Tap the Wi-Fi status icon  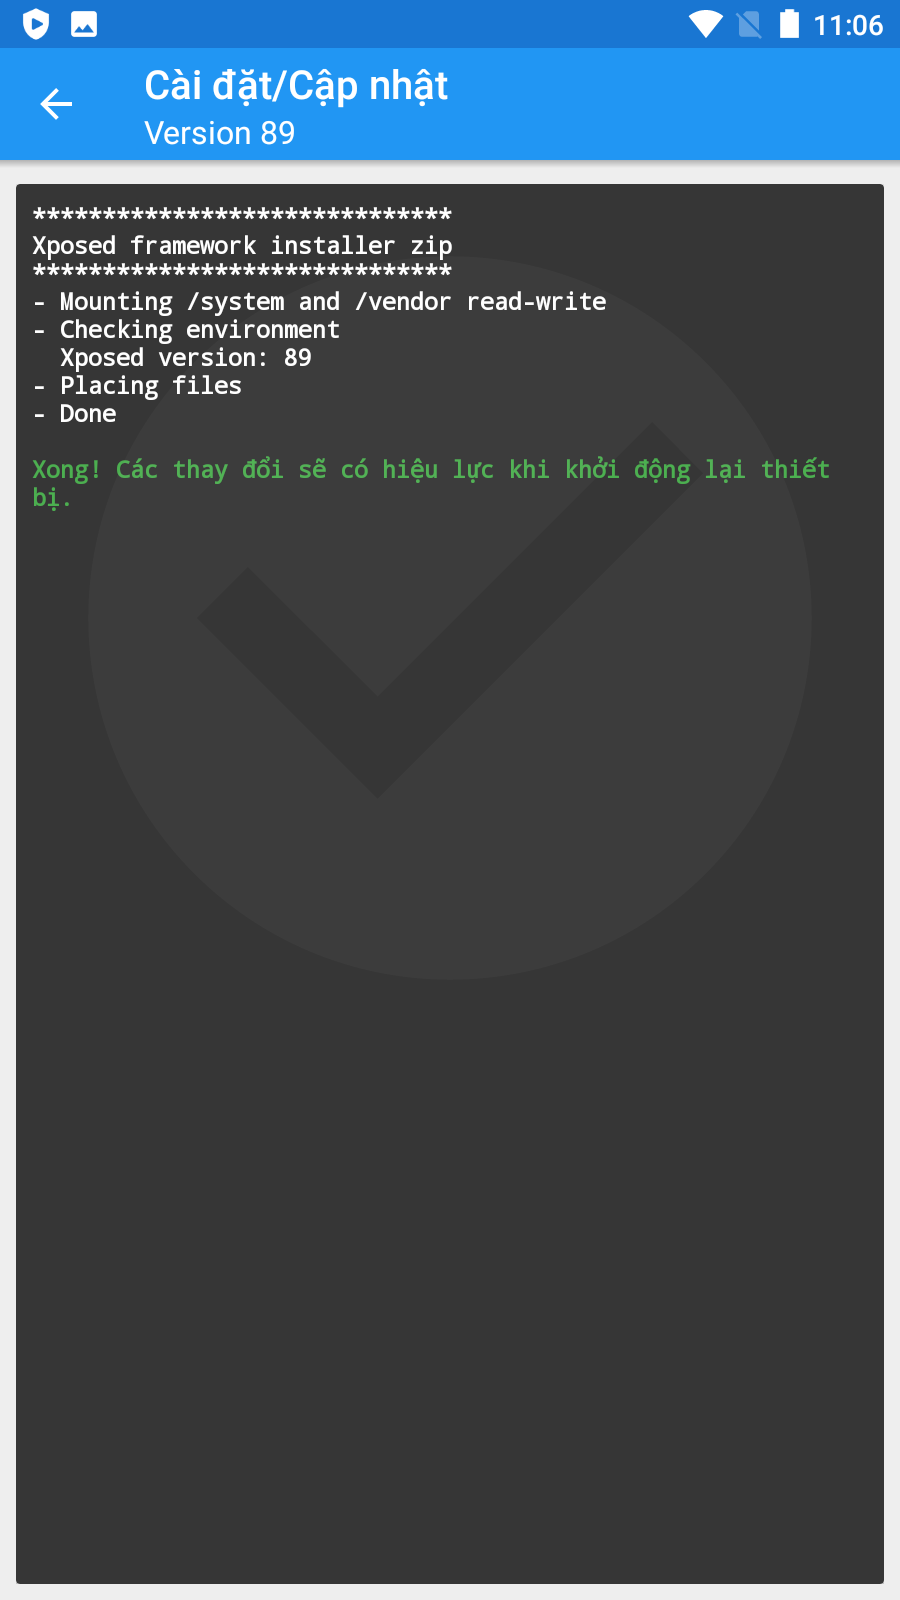click(x=706, y=24)
